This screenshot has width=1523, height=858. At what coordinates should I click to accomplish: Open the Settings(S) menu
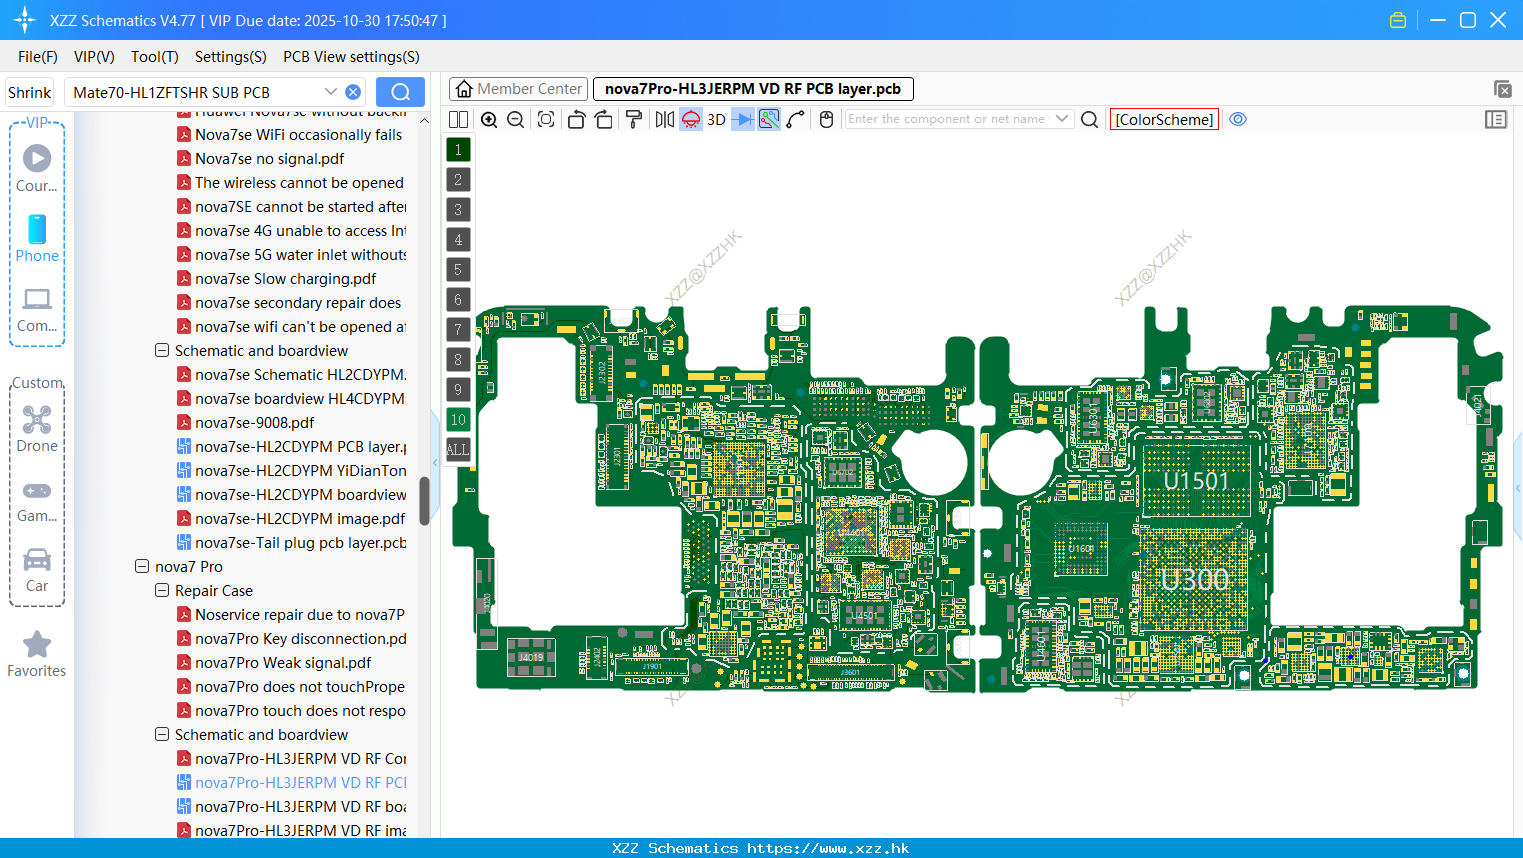click(x=231, y=57)
